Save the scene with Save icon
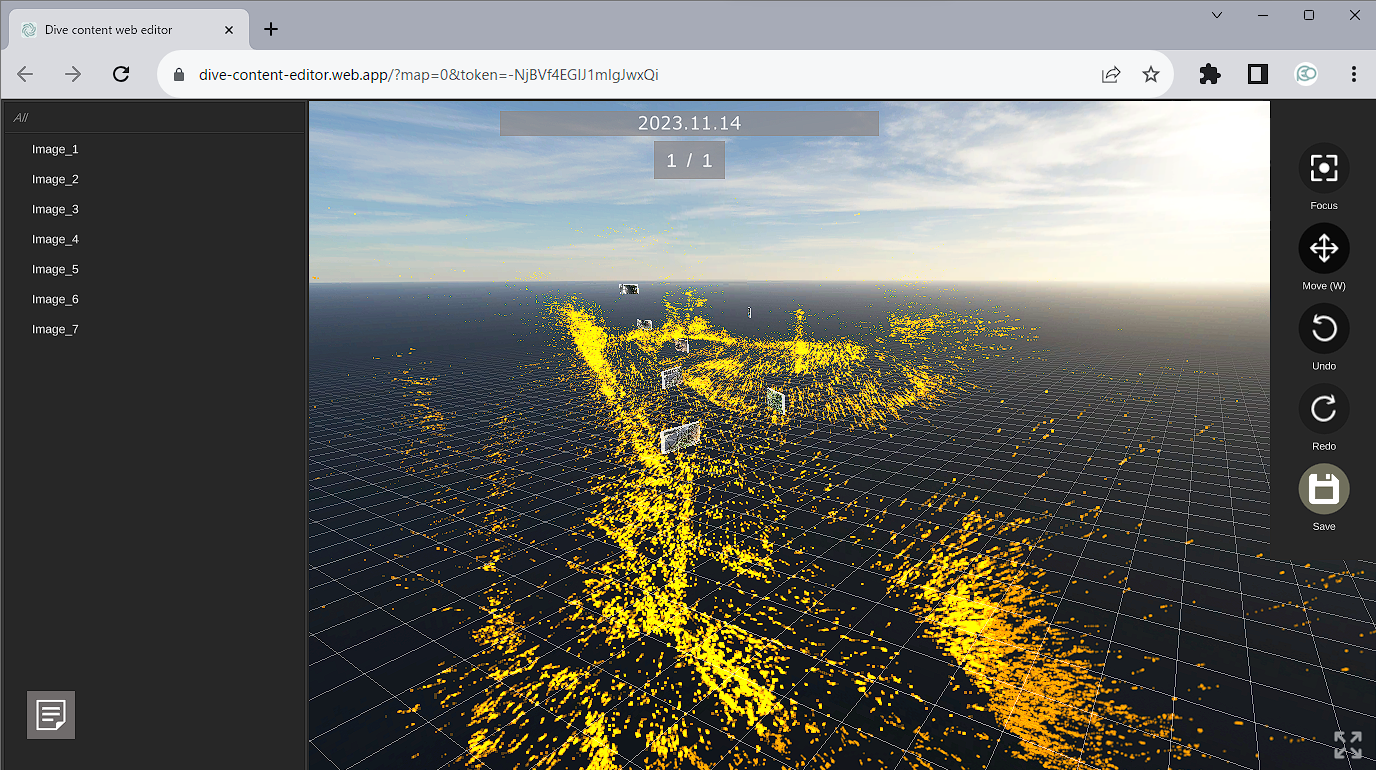 coord(1323,489)
